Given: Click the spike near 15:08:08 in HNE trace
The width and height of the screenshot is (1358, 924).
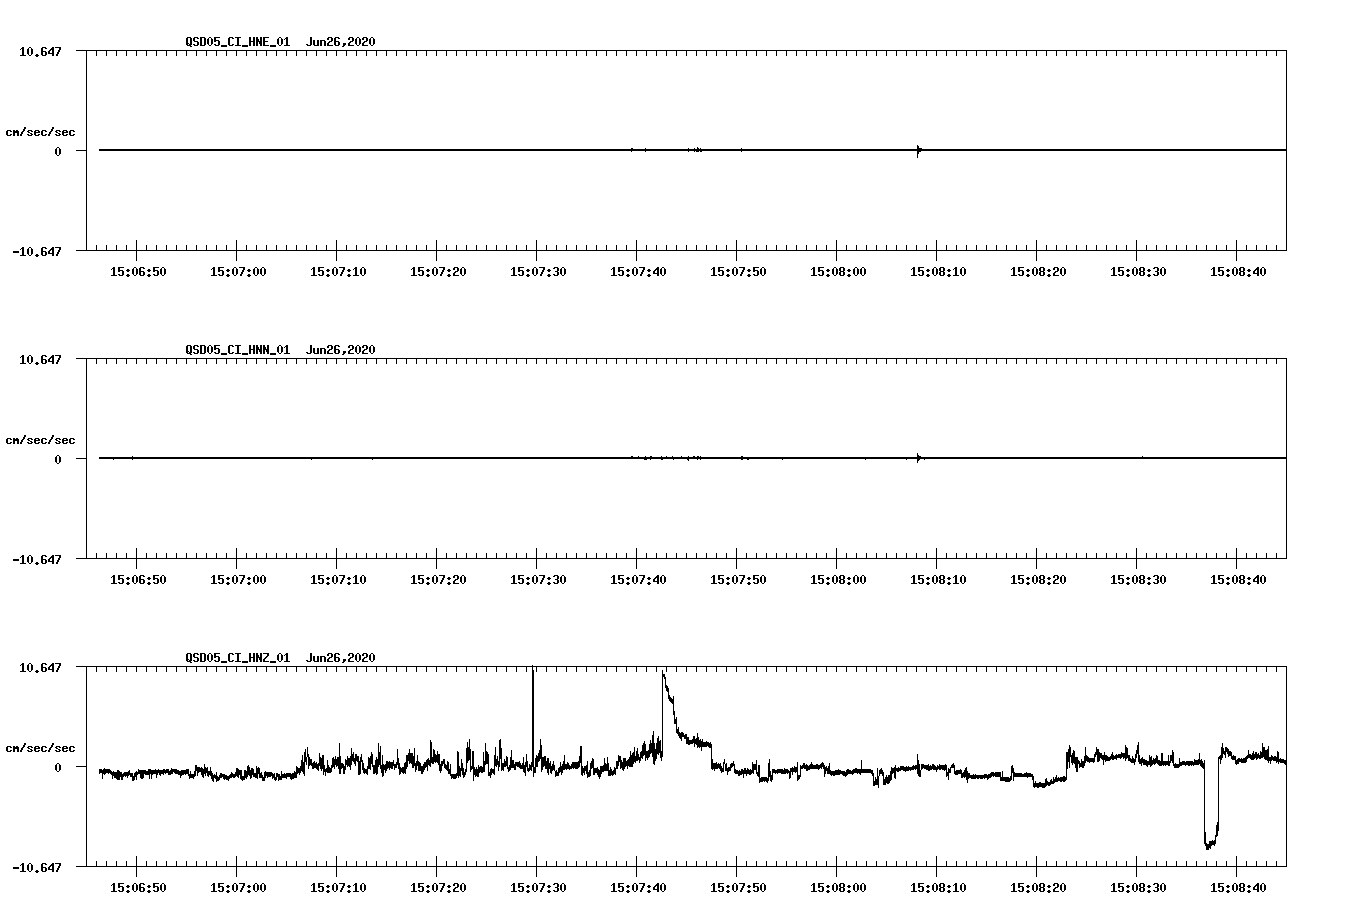Looking at the screenshot, I should [918, 151].
